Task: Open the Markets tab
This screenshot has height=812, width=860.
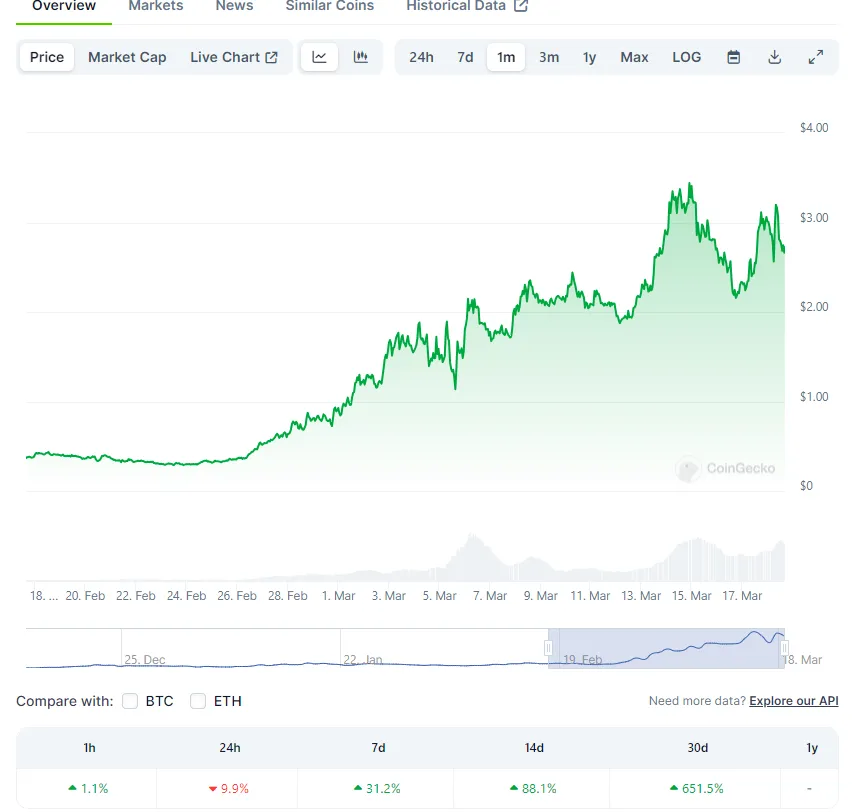Action: tap(156, 6)
